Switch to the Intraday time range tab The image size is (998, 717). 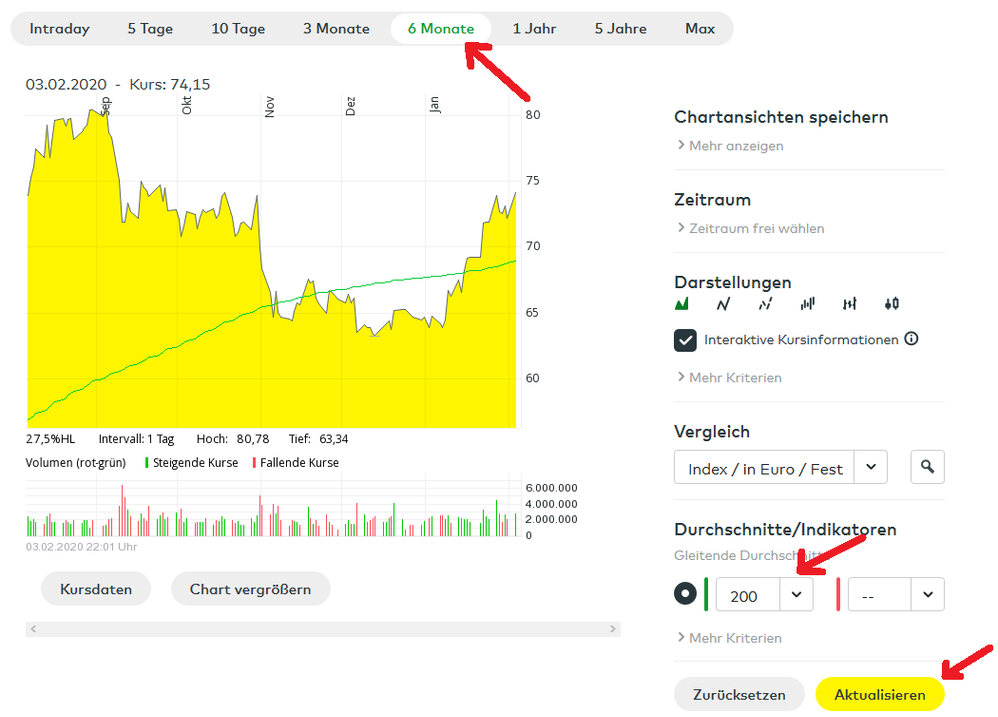point(59,29)
